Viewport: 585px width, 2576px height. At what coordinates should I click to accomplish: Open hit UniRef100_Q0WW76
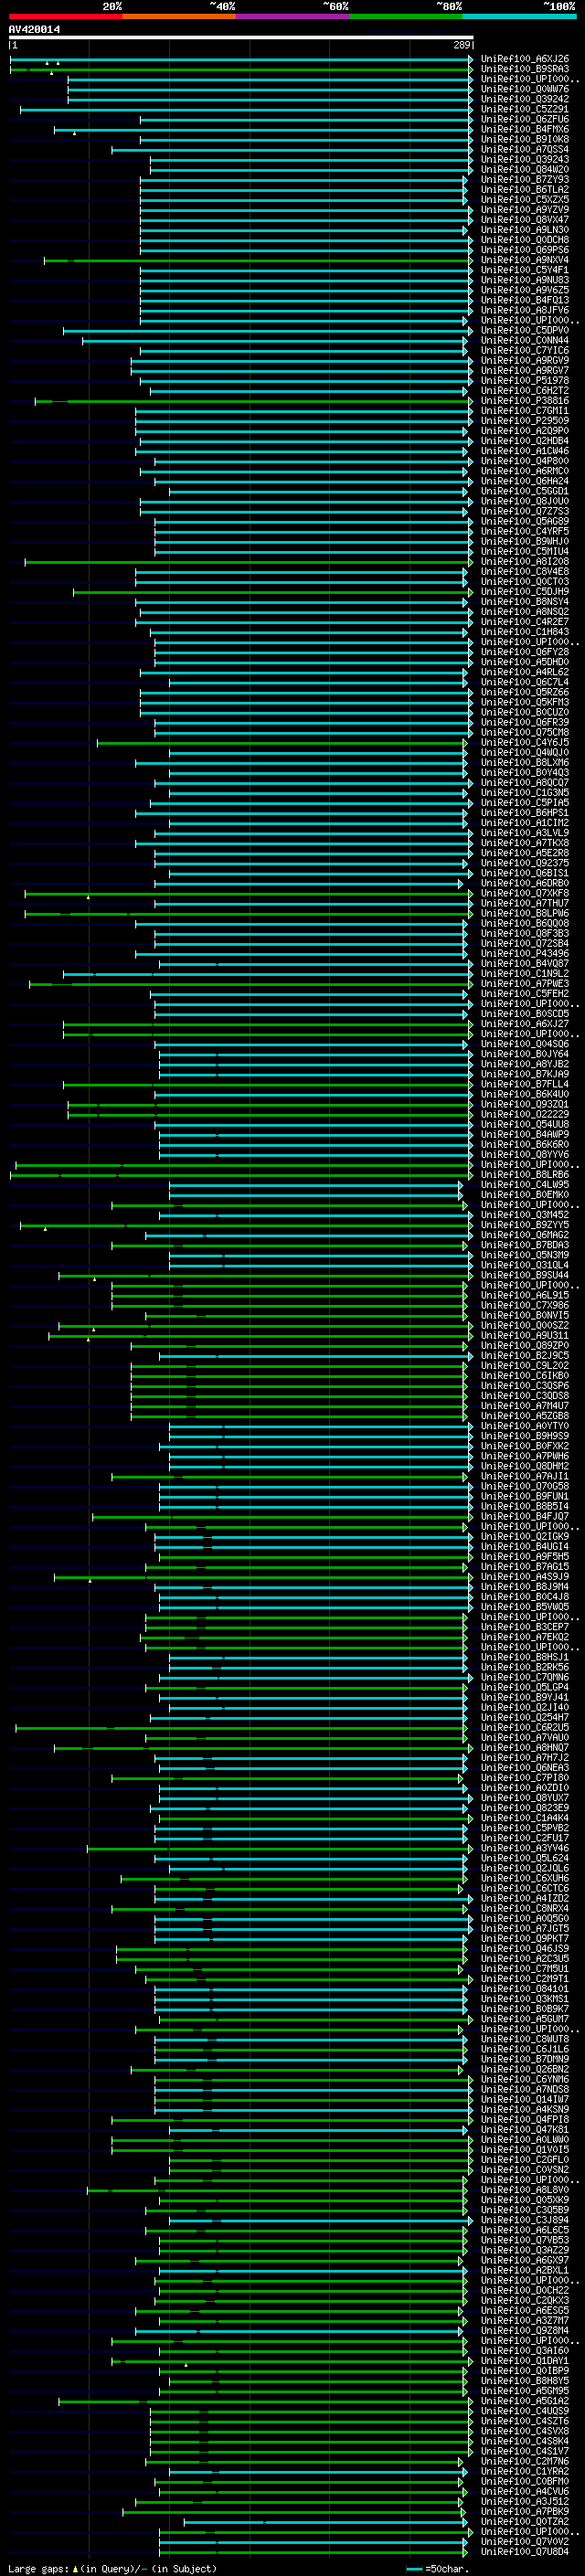click(x=525, y=89)
